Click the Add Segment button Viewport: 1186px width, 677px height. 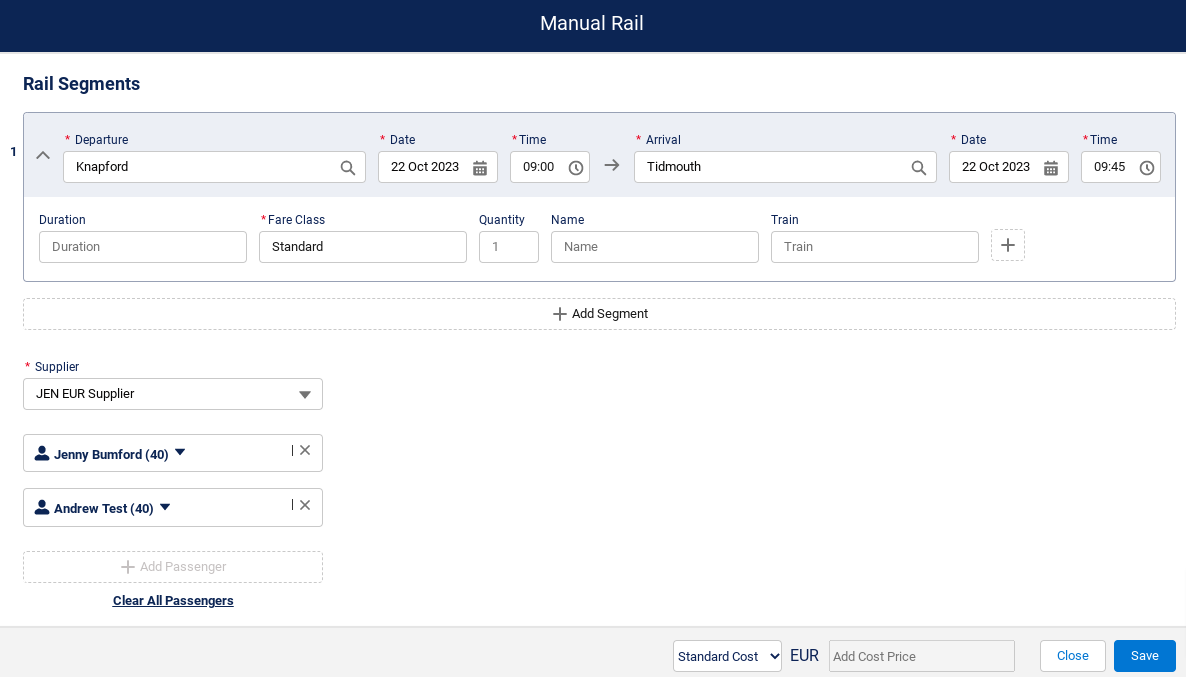[x=600, y=314]
